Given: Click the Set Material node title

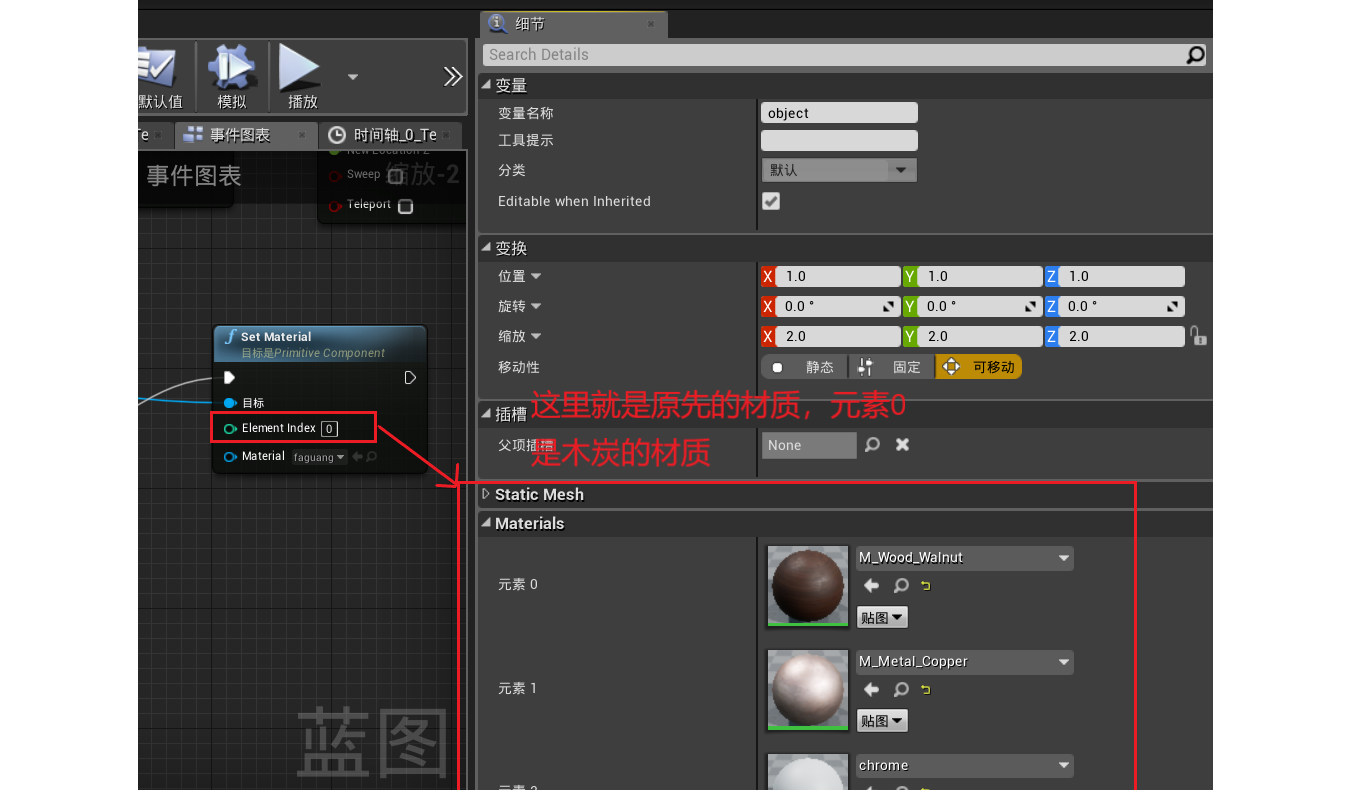Looking at the screenshot, I should [276, 337].
